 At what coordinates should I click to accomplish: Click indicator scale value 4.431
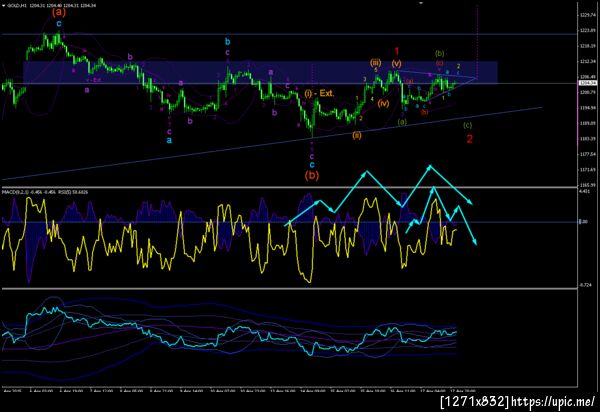585,191
